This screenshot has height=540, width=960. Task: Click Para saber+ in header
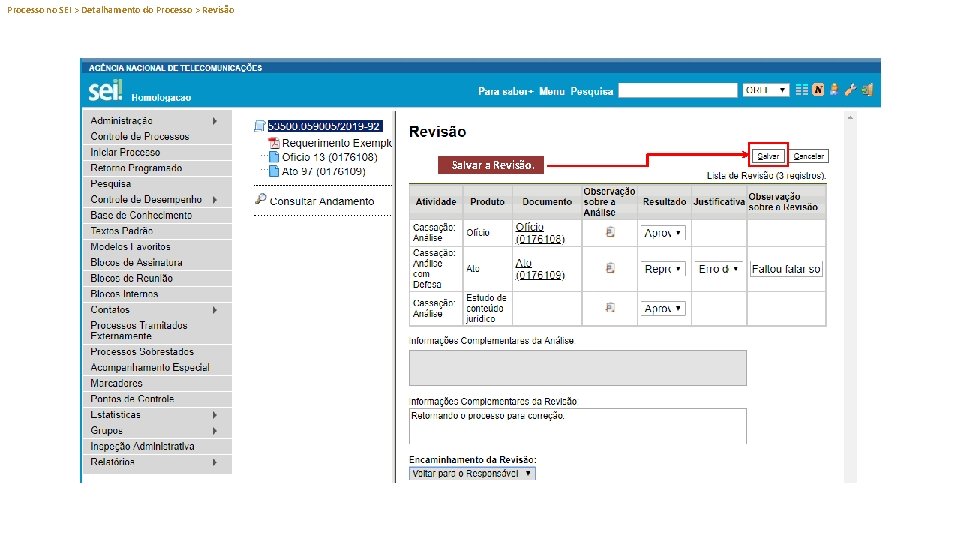(506, 91)
